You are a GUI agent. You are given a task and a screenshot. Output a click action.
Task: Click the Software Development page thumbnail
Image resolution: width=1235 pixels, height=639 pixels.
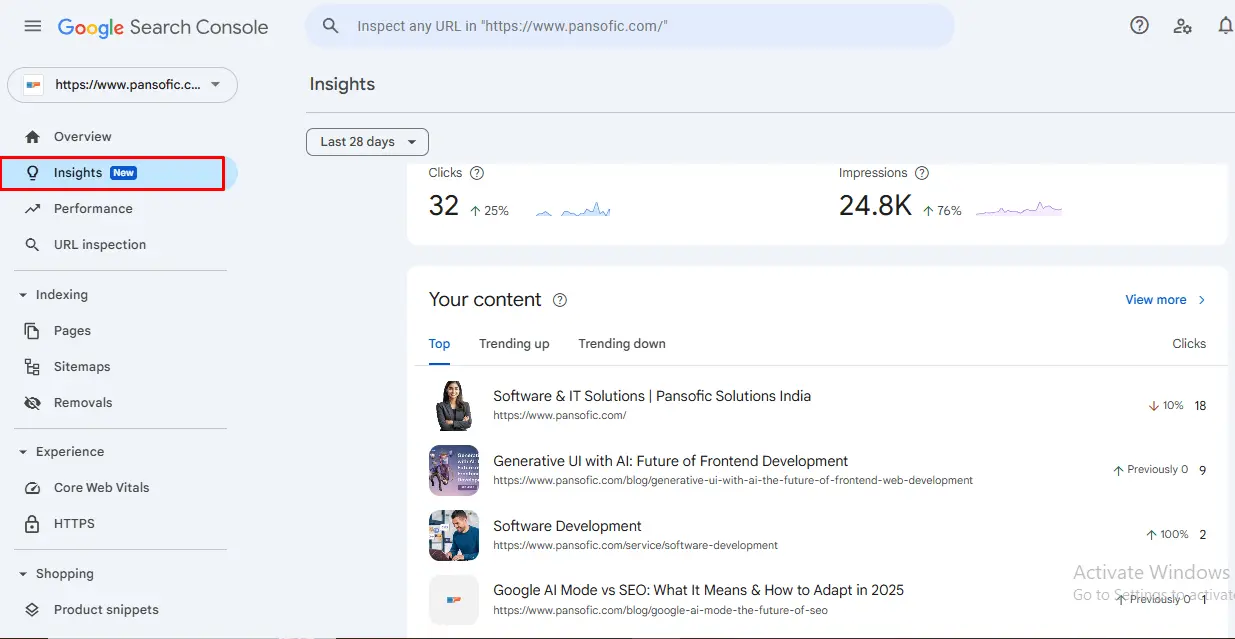(x=454, y=535)
